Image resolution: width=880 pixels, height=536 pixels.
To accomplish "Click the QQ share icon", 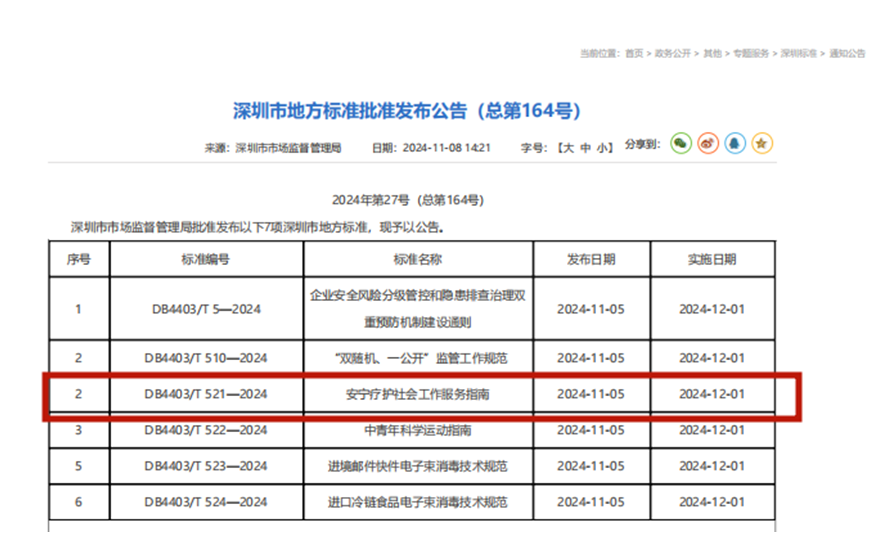I will pos(735,144).
